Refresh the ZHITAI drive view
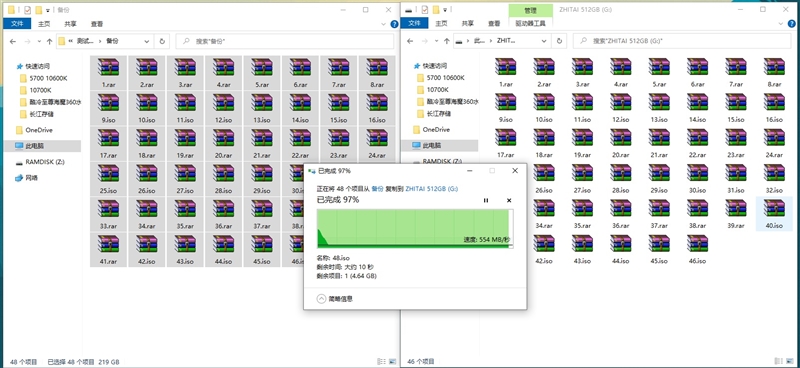 coord(560,41)
